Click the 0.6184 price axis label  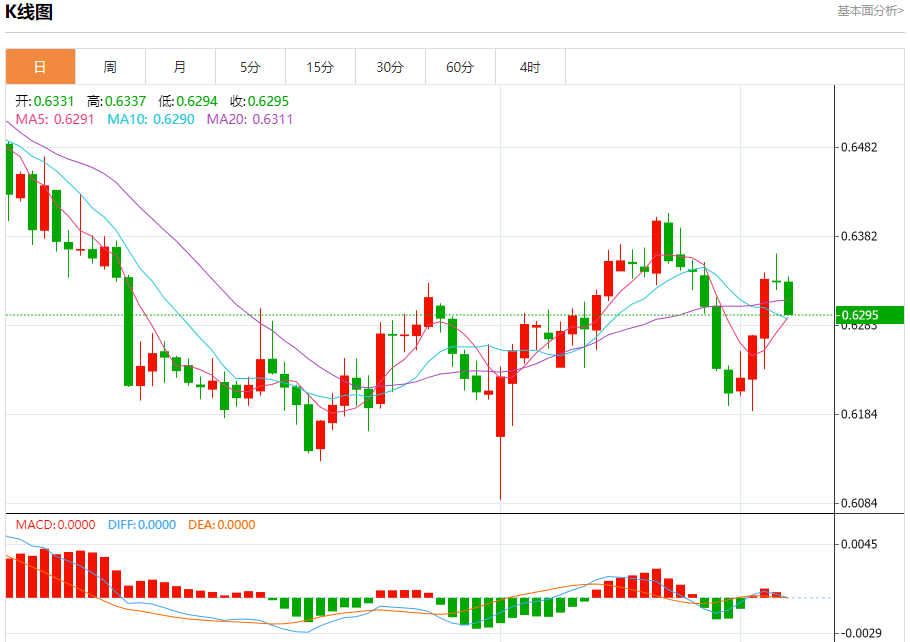coord(859,414)
